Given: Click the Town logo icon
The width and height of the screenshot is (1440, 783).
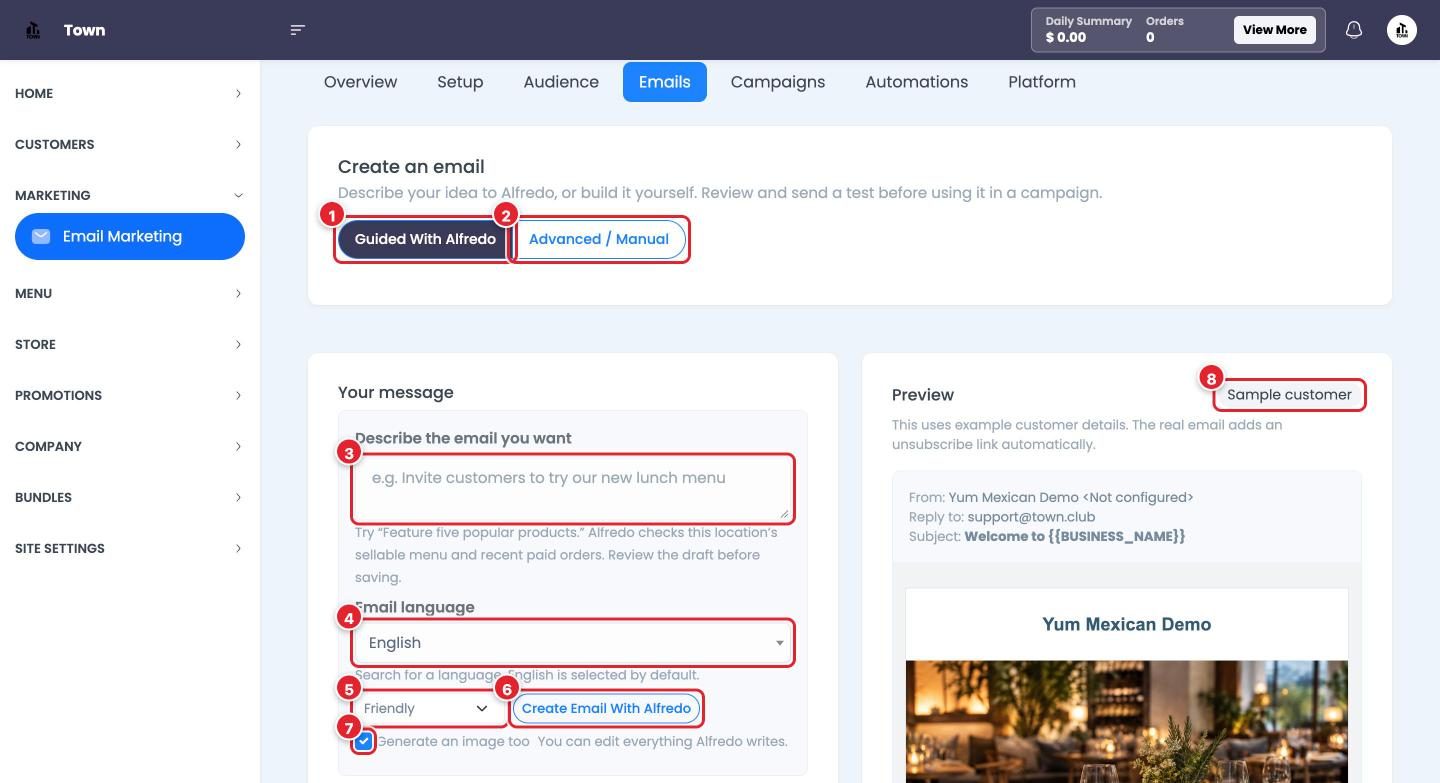Looking at the screenshot, I should tap(33, 30).
